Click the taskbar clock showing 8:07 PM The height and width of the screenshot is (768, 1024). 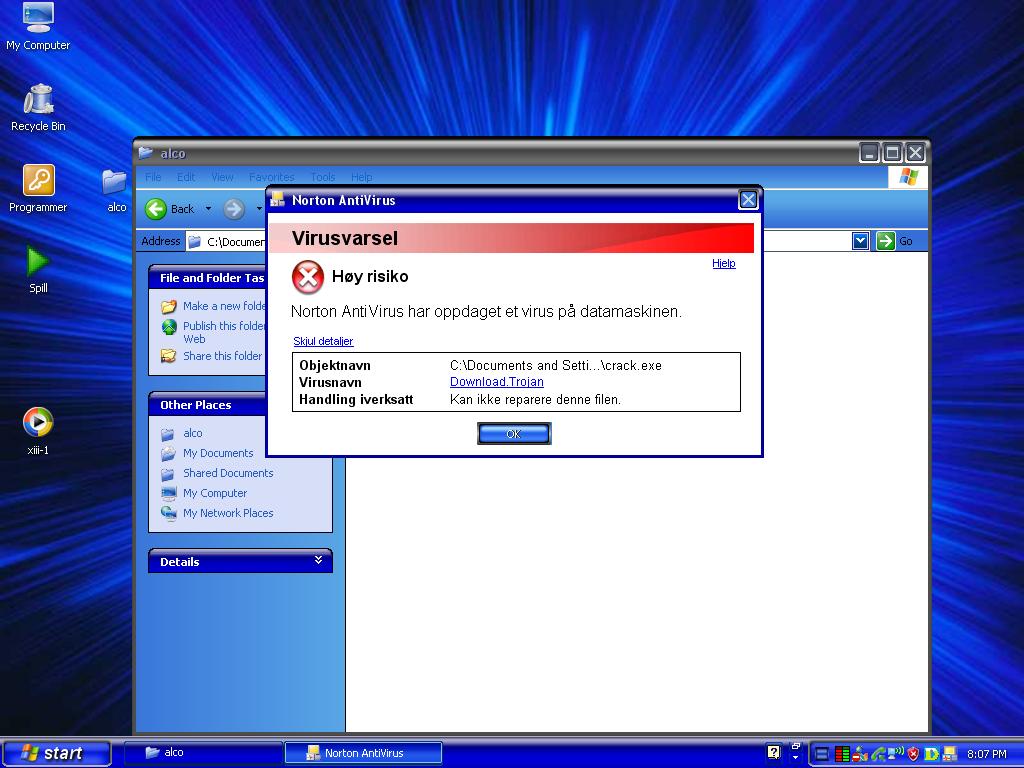[987, 754]
